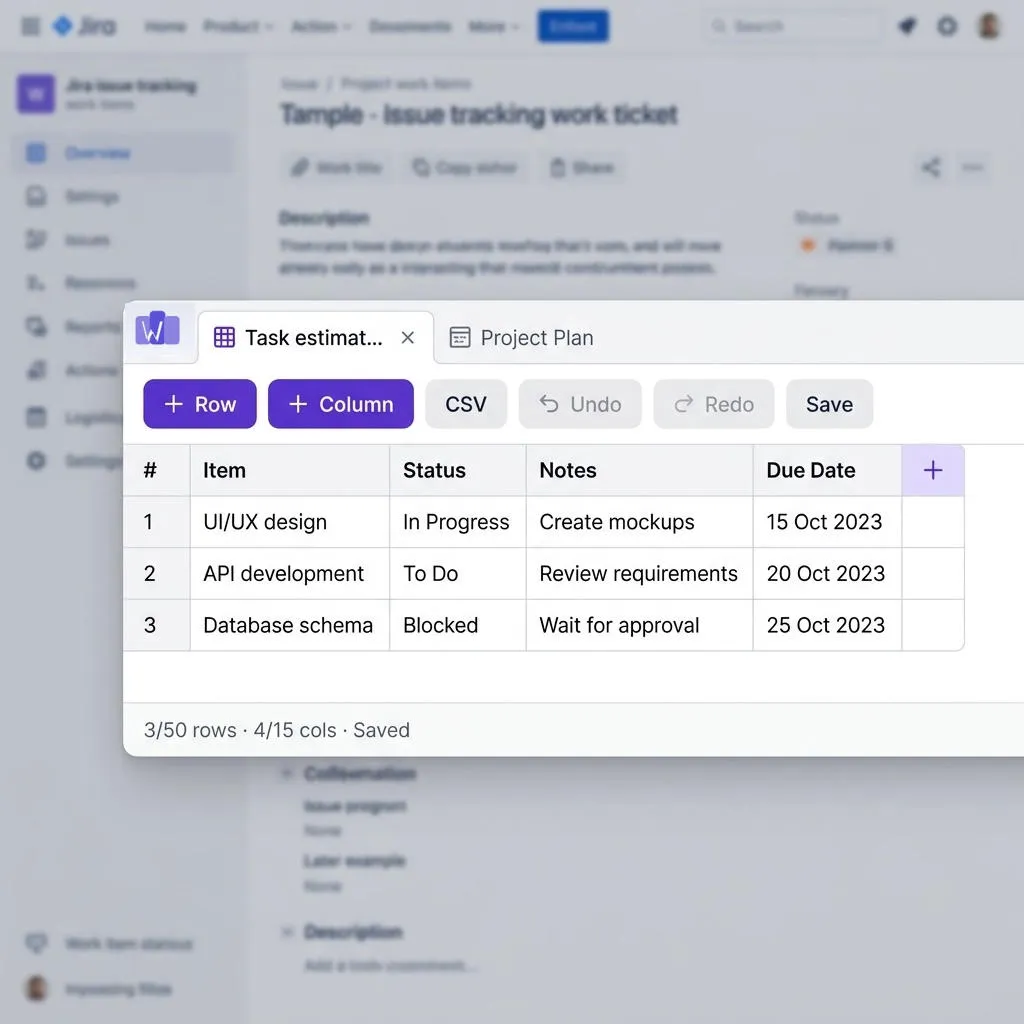Select the Status column header

457,470
